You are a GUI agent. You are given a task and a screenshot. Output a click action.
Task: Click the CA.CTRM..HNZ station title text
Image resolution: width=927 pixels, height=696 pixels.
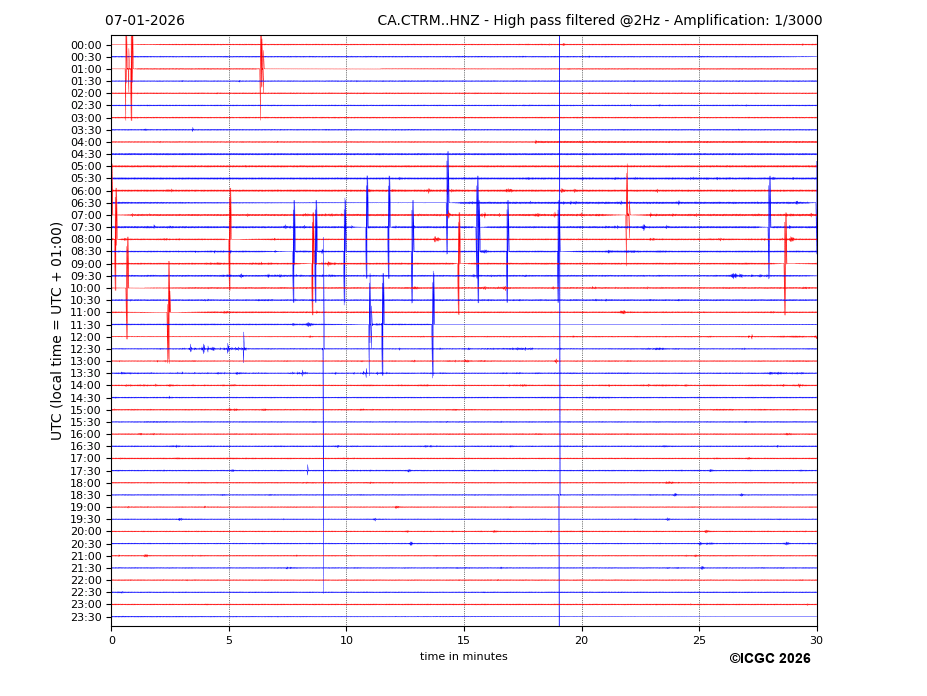[x=599, y=21]
